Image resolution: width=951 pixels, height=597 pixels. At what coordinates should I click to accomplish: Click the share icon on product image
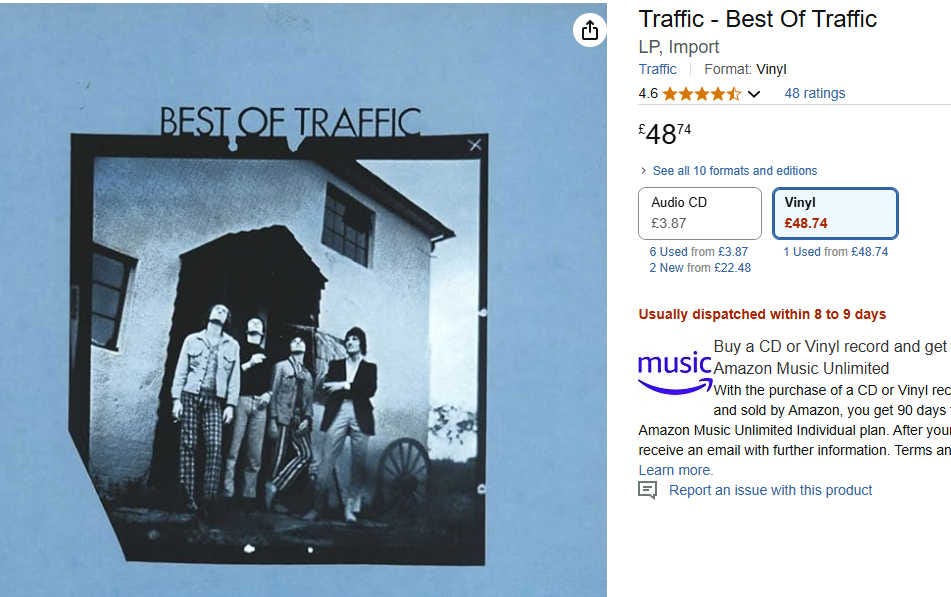pyautogui.click(x=590, y=31)
